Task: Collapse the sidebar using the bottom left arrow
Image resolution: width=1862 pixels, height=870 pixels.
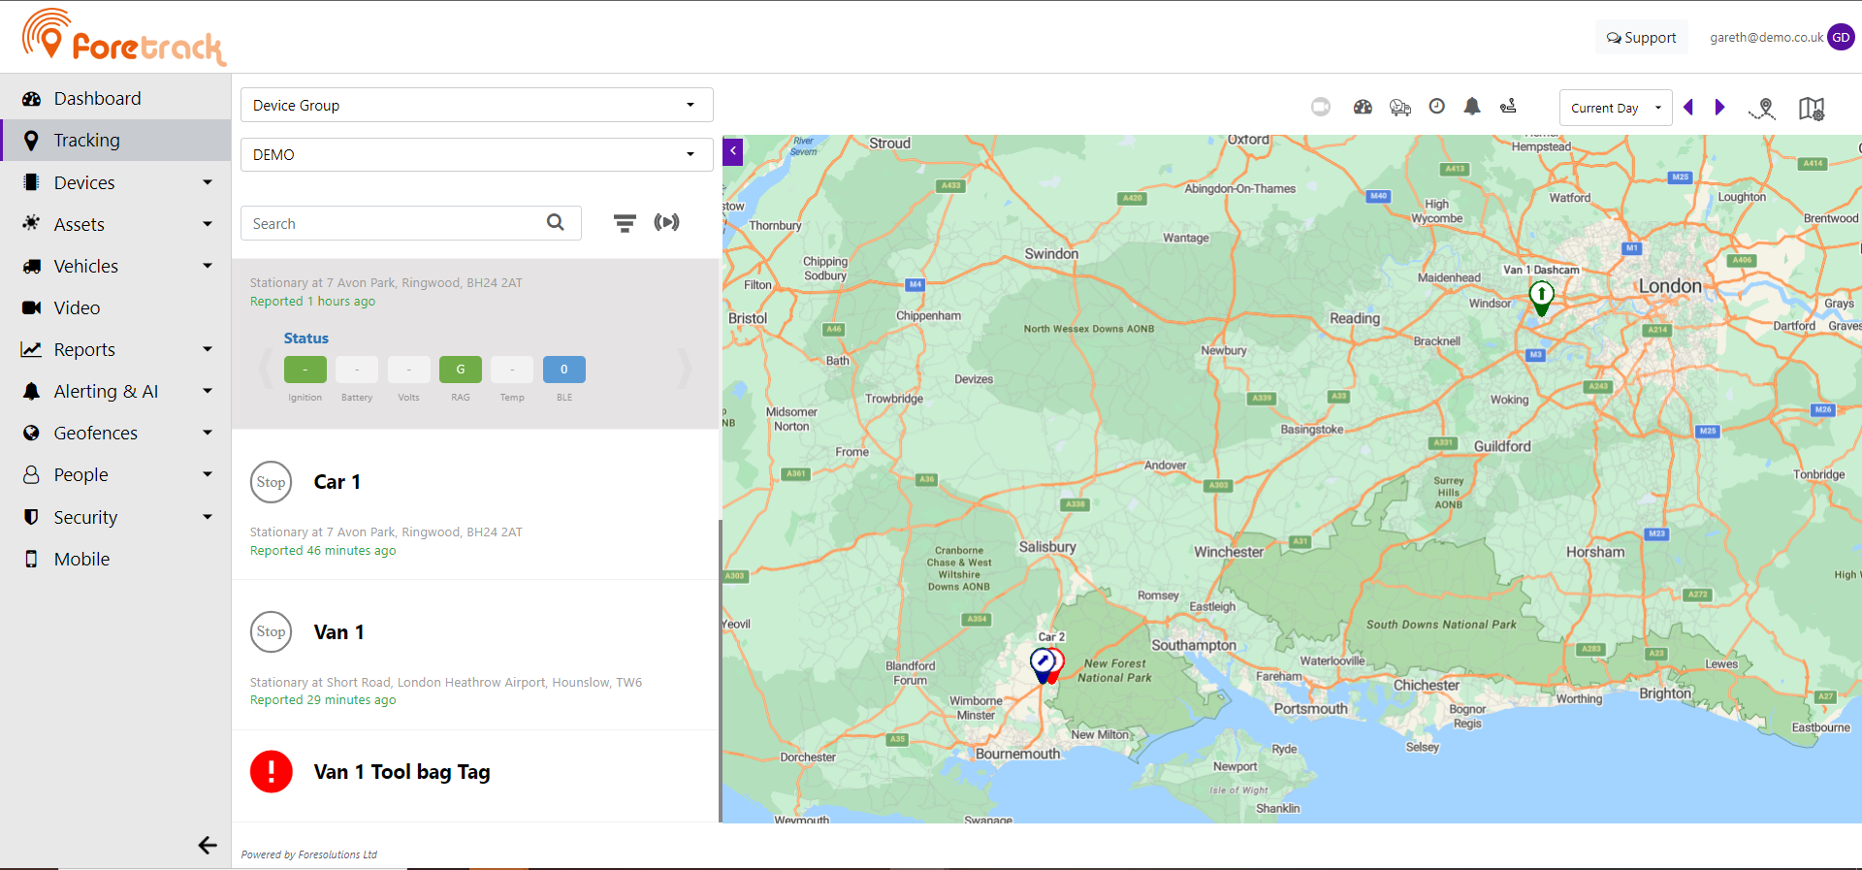Action: coord(207,845)
